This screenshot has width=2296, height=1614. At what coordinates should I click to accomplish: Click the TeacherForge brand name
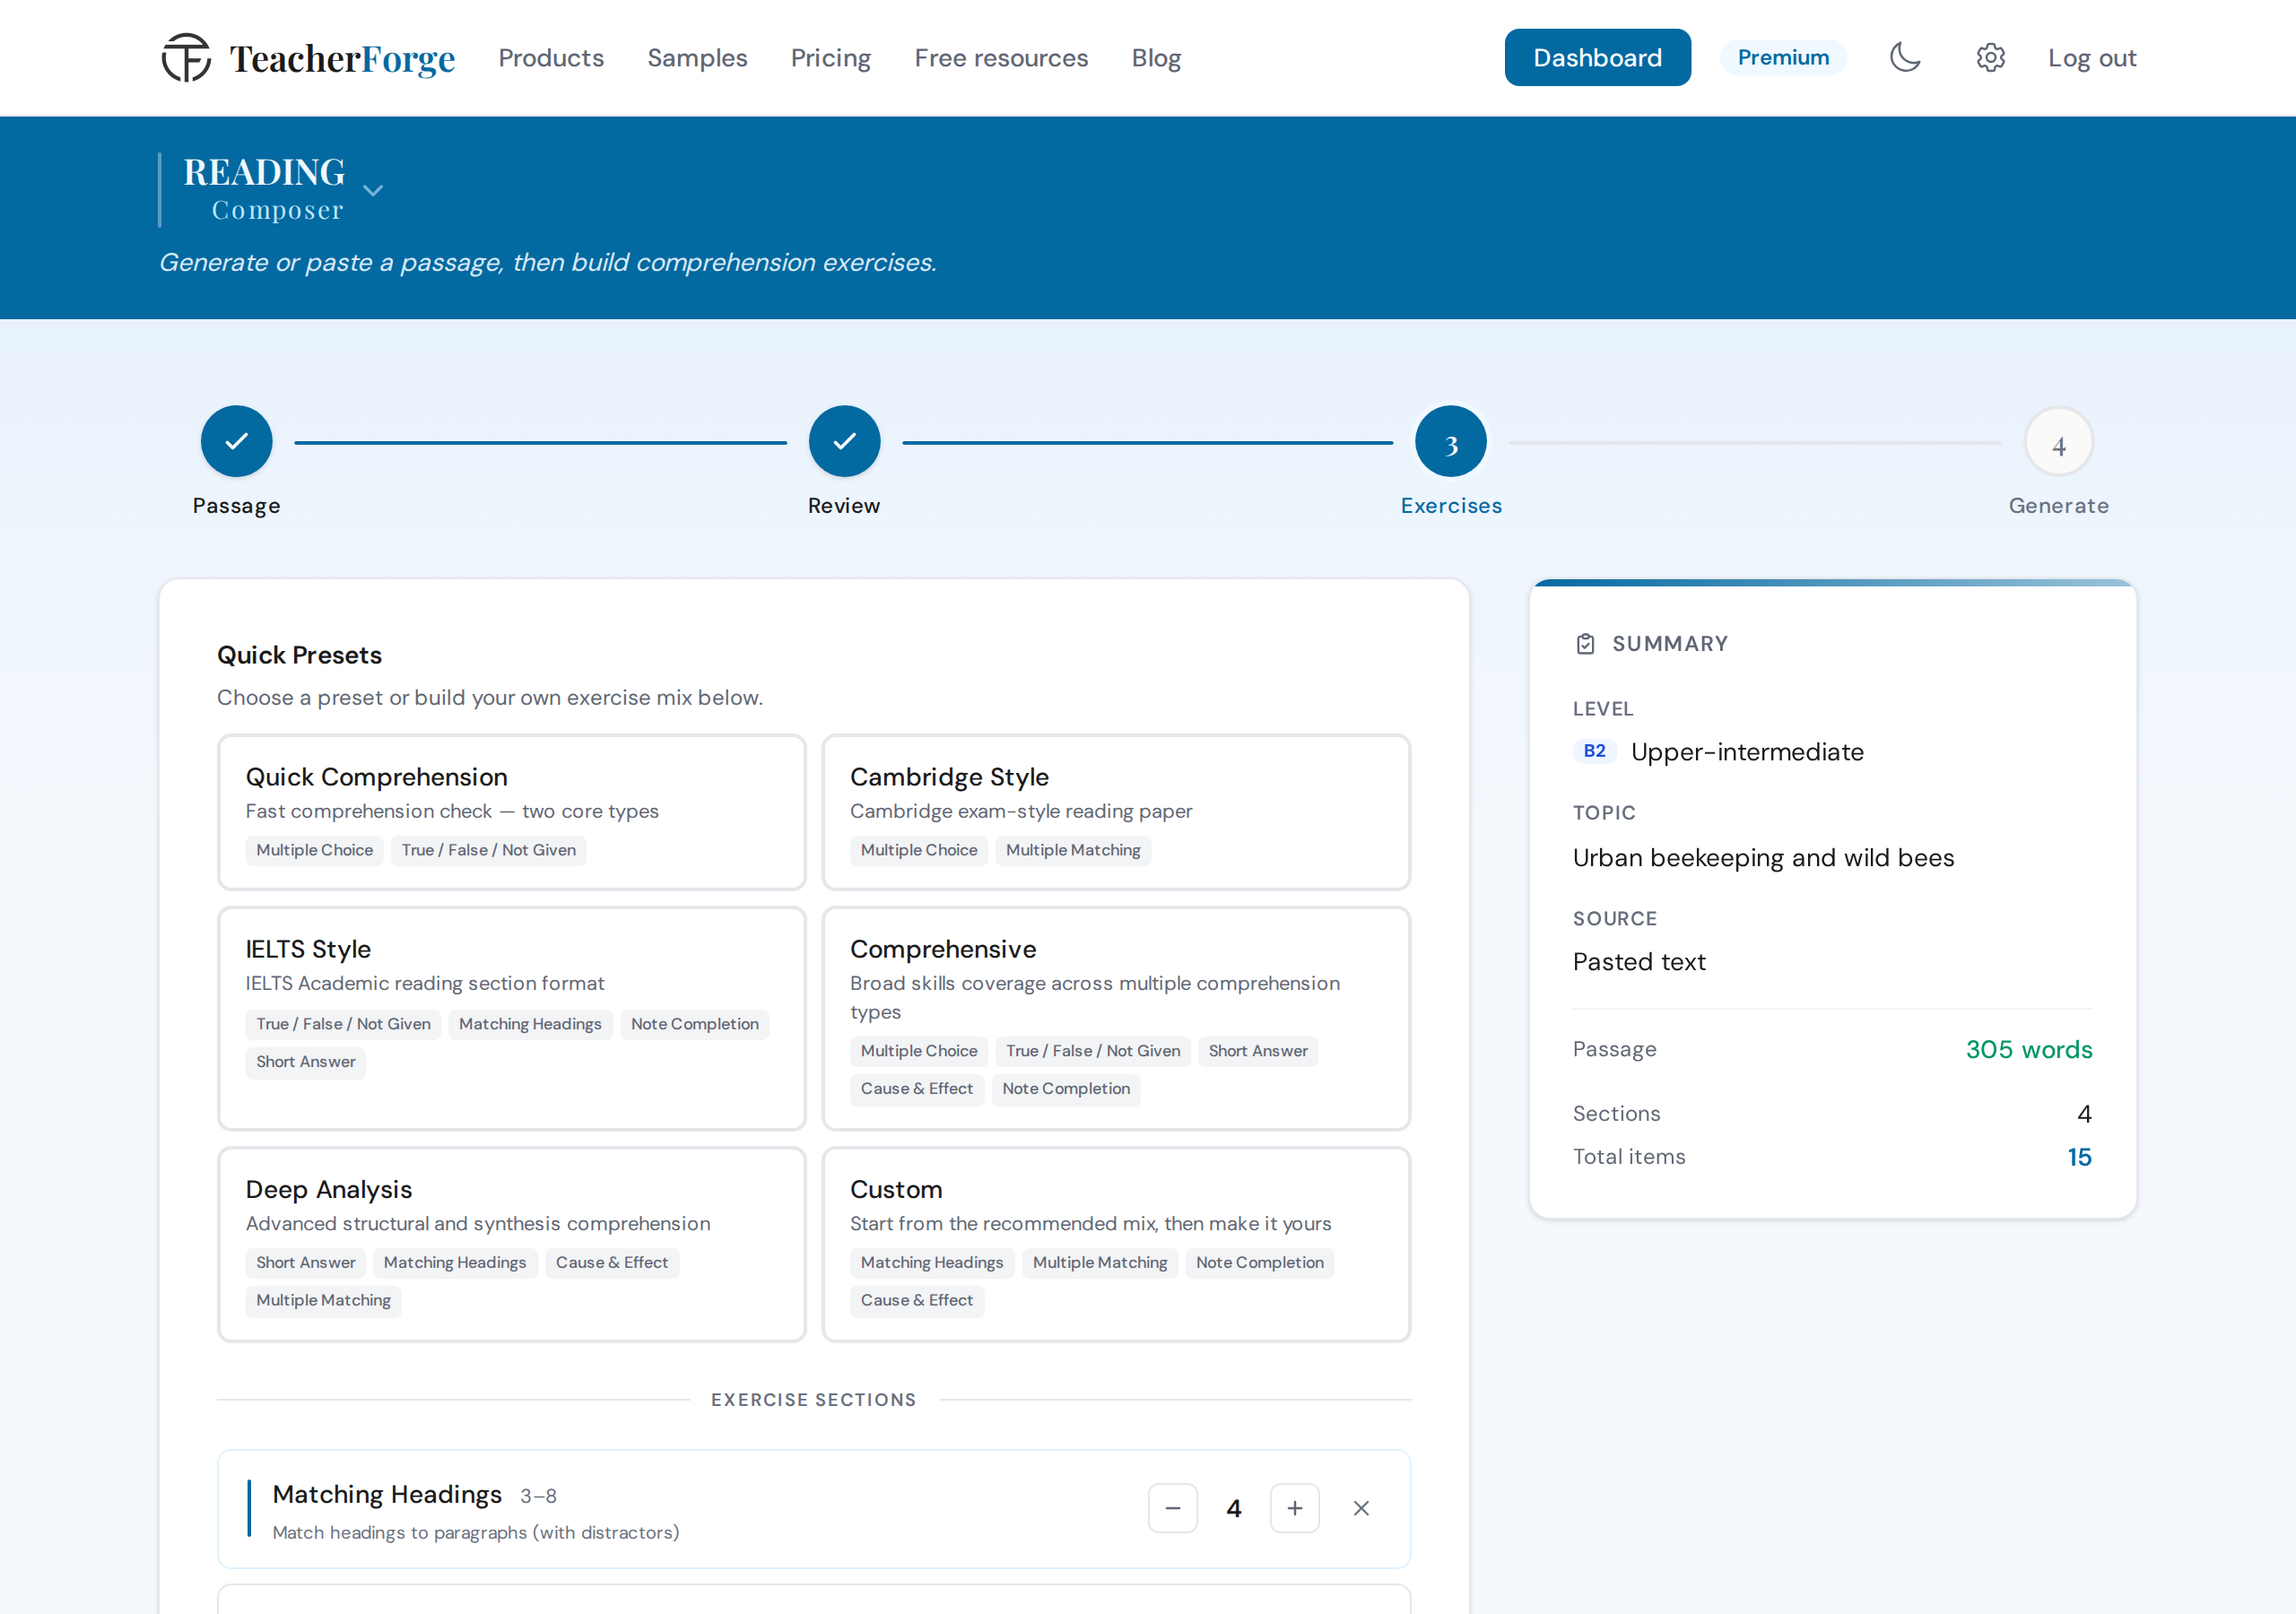point(342,59)
